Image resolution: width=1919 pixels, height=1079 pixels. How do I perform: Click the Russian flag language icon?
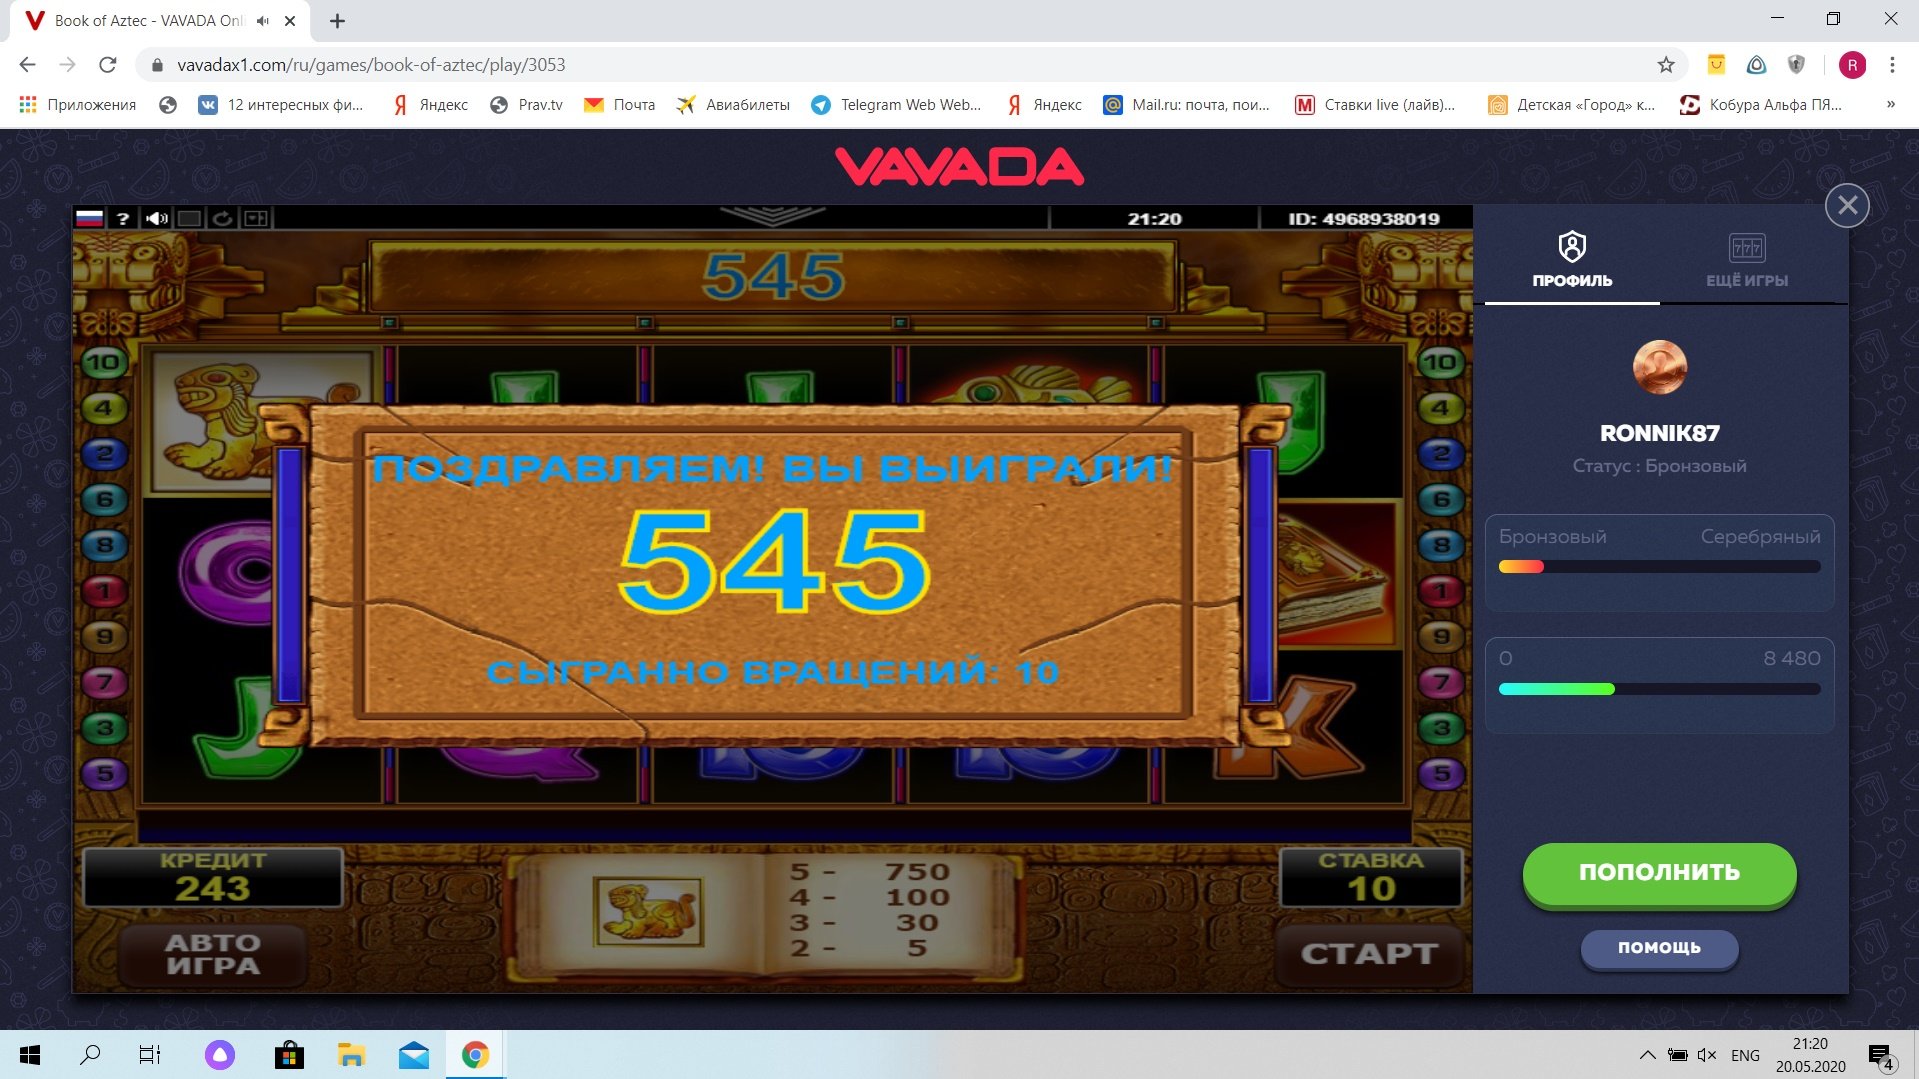[x=90, y=218]
